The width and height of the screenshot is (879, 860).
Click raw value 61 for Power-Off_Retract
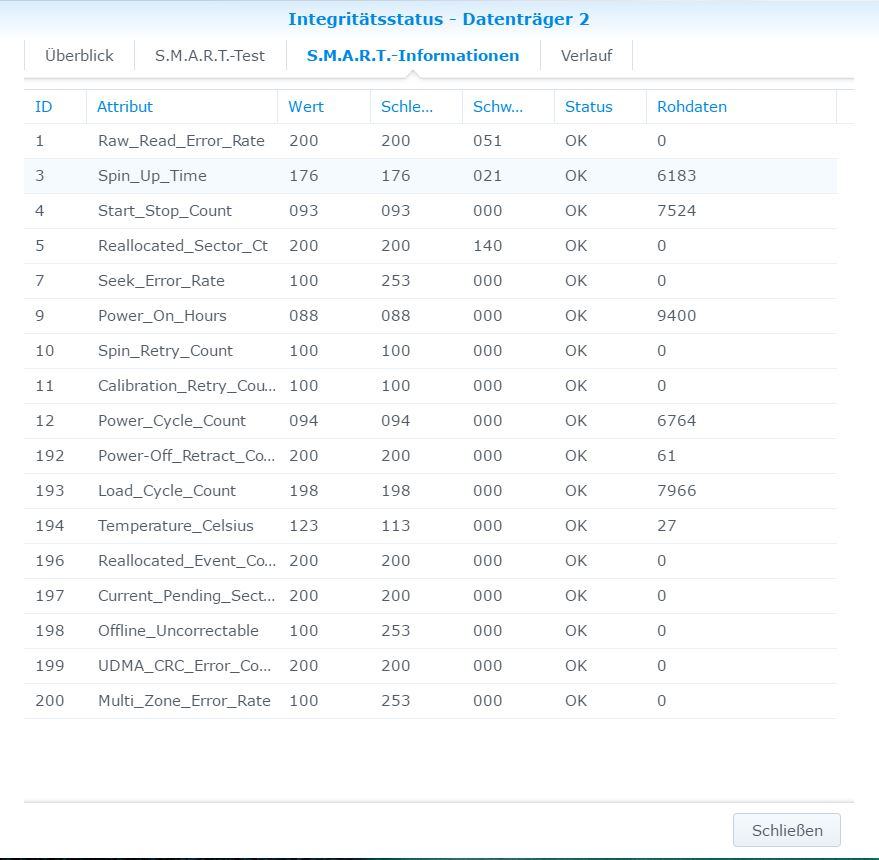click(667, 456)
